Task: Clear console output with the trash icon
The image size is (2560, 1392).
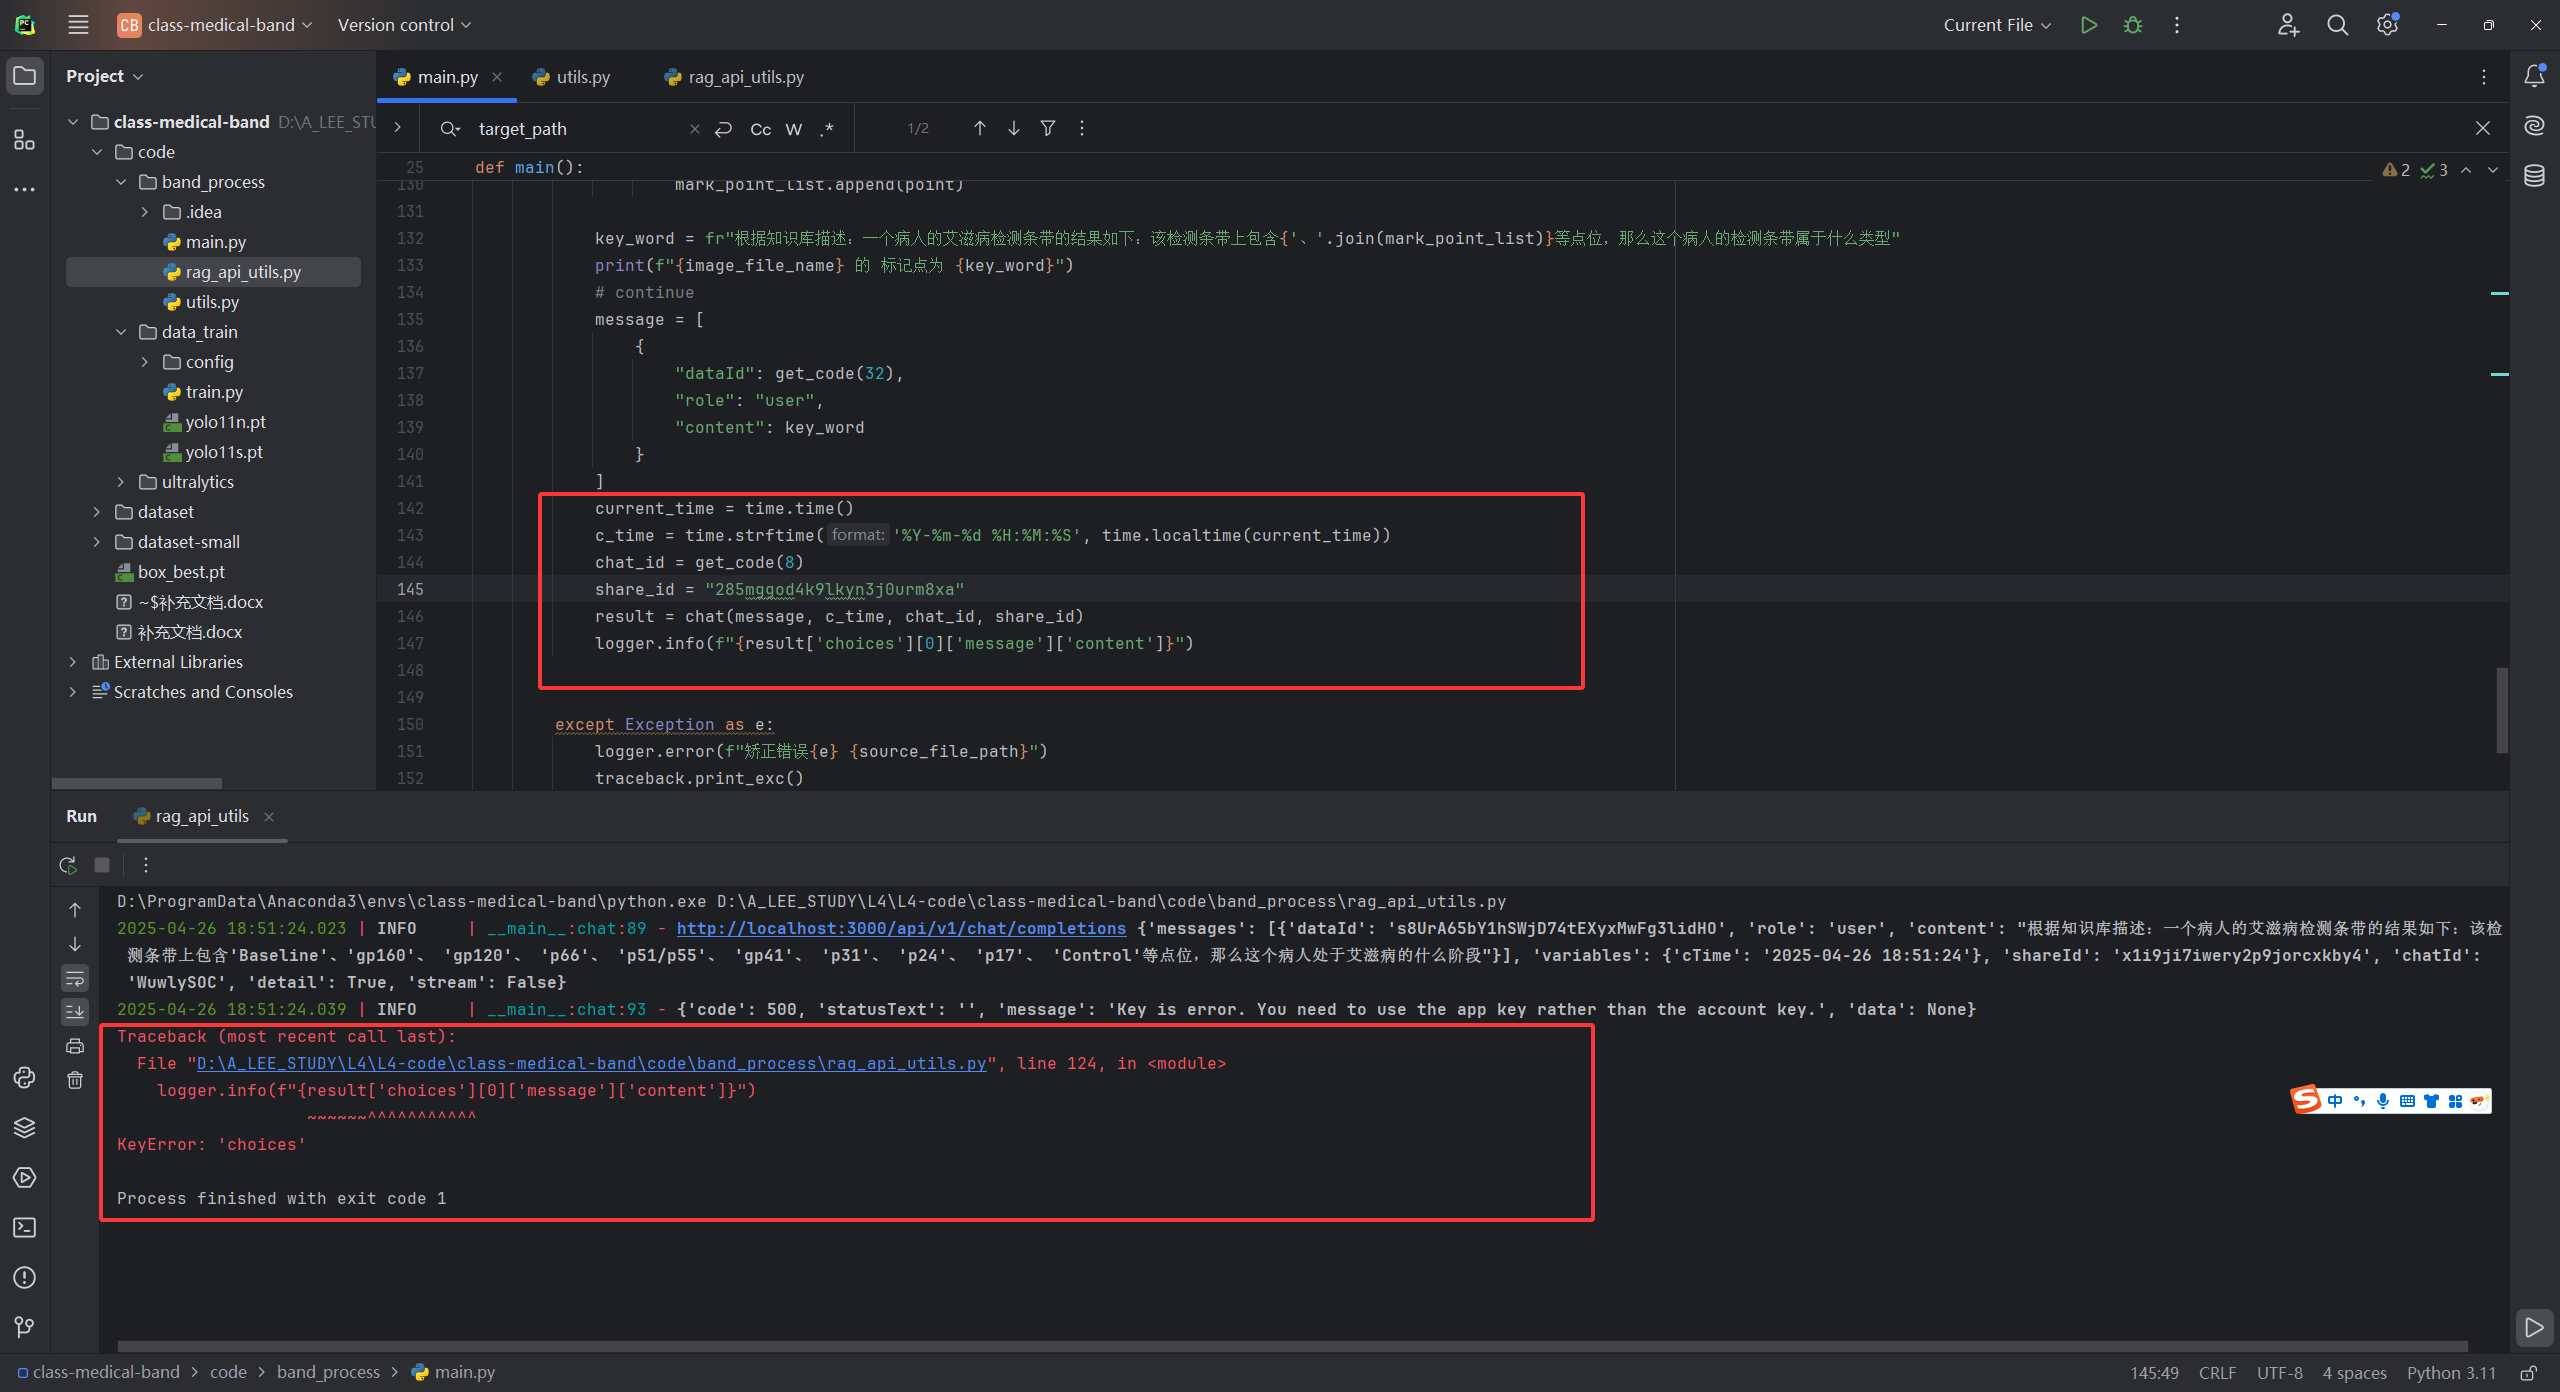Action: [x=75, y=1080]
